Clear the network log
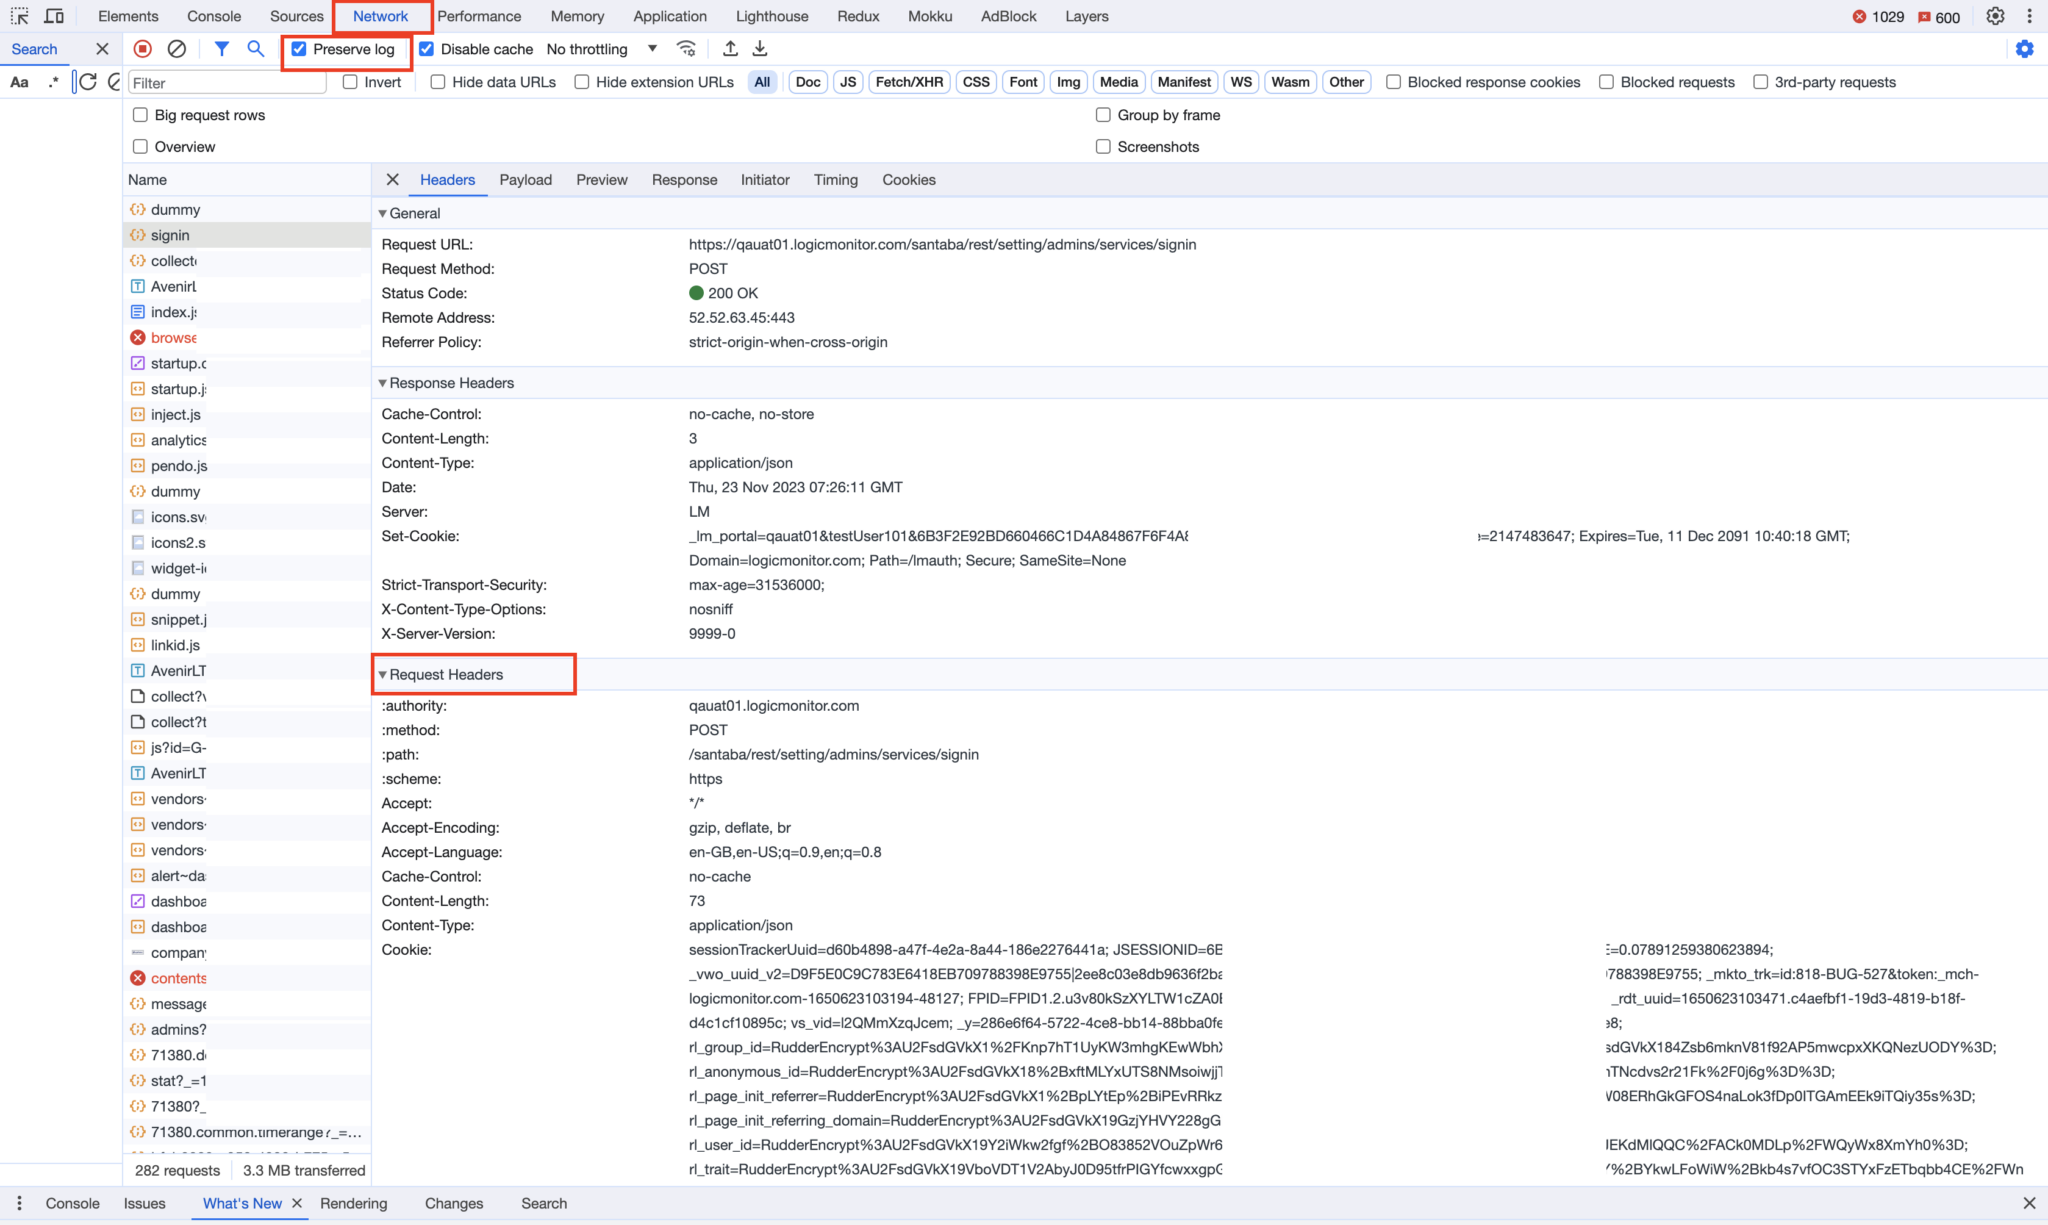Screen dimensions: 2048x1225 (177, 48)
